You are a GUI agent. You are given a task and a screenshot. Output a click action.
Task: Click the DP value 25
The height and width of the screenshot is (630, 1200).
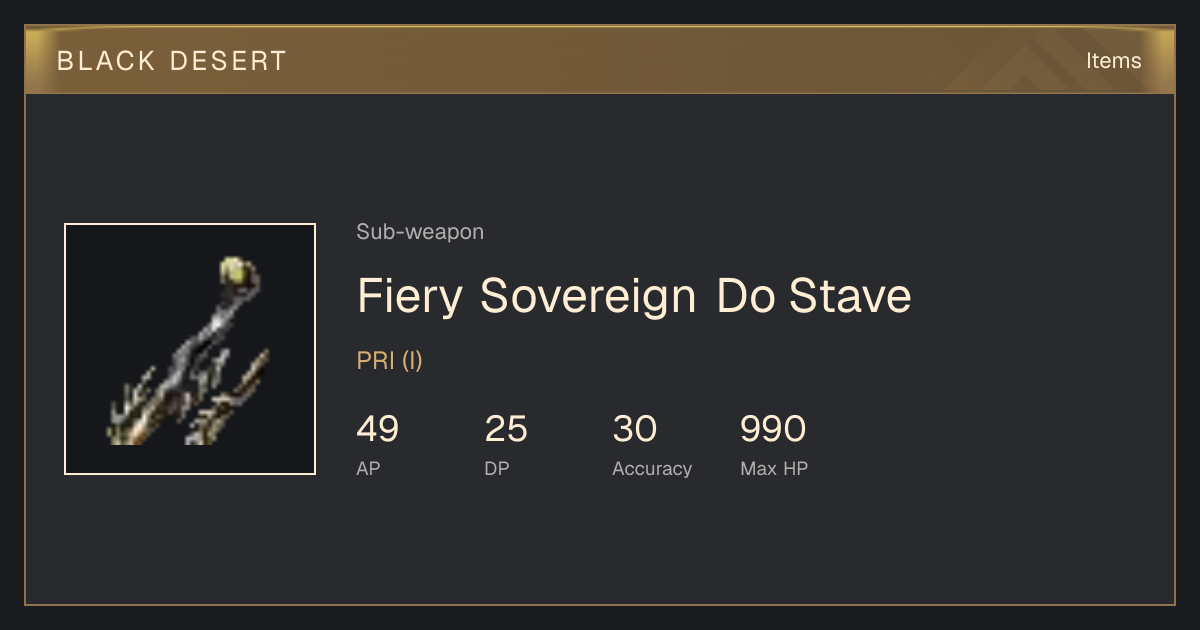coord(506,429)
